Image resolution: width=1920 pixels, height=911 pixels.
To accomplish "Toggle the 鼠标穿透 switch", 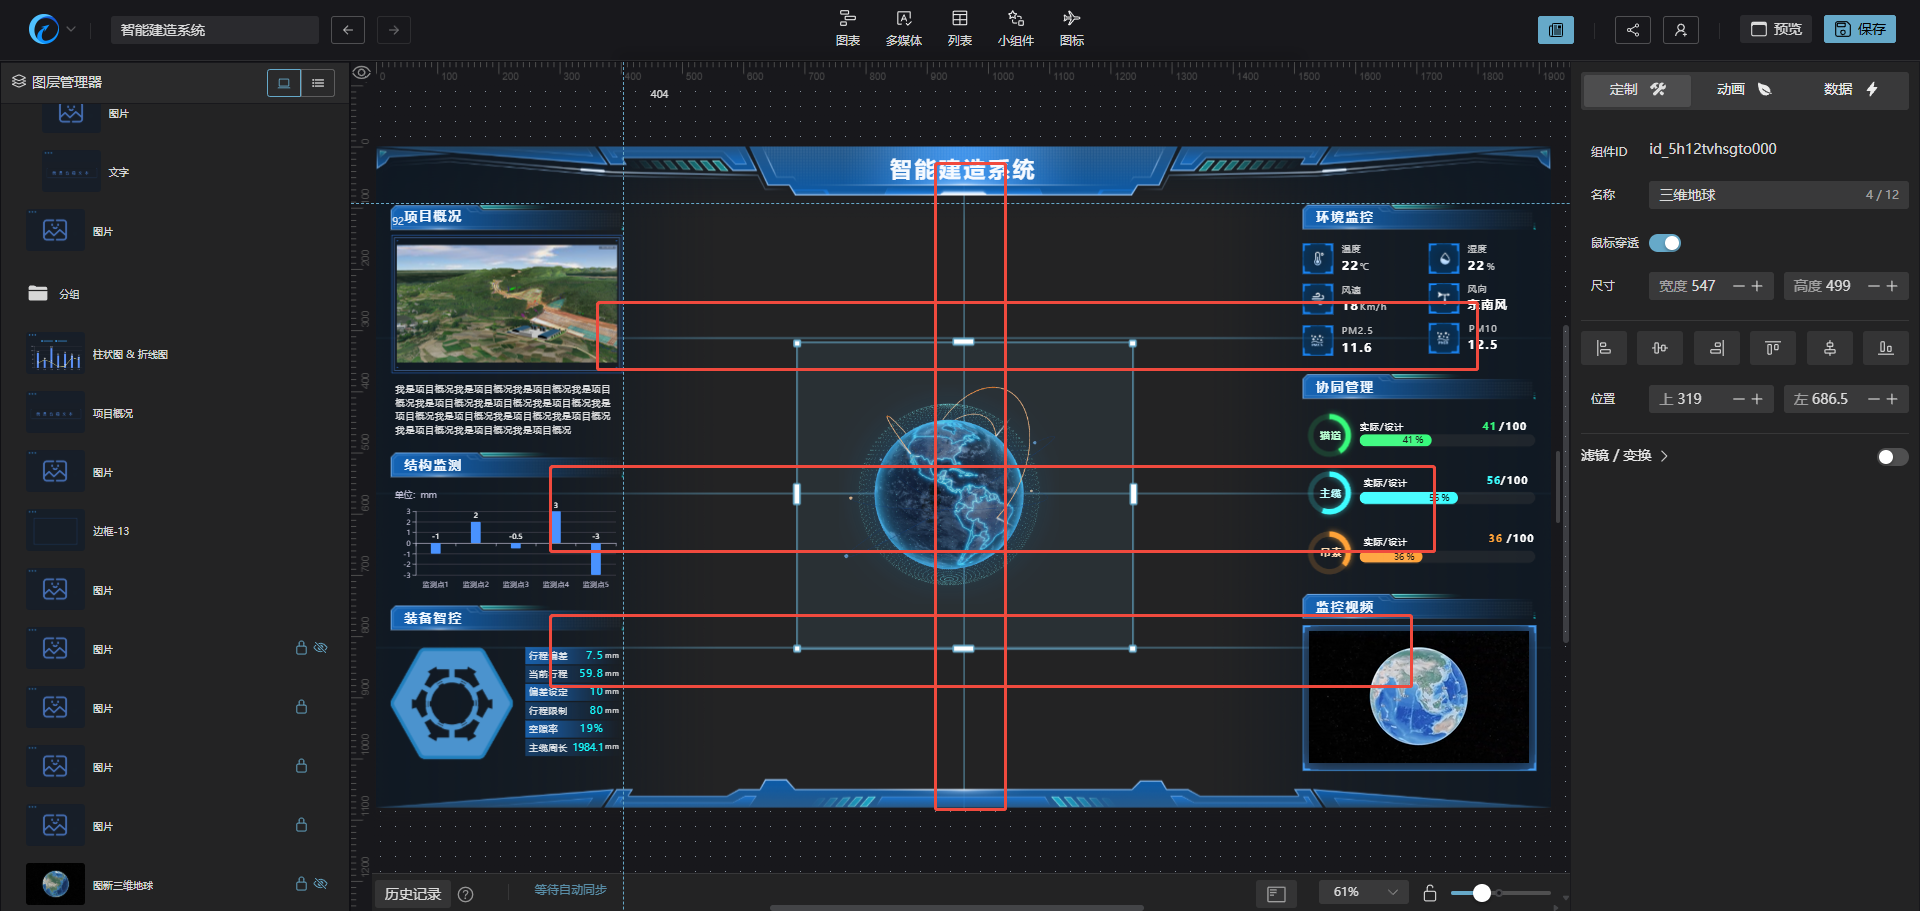I will (x=1665, y=243).
